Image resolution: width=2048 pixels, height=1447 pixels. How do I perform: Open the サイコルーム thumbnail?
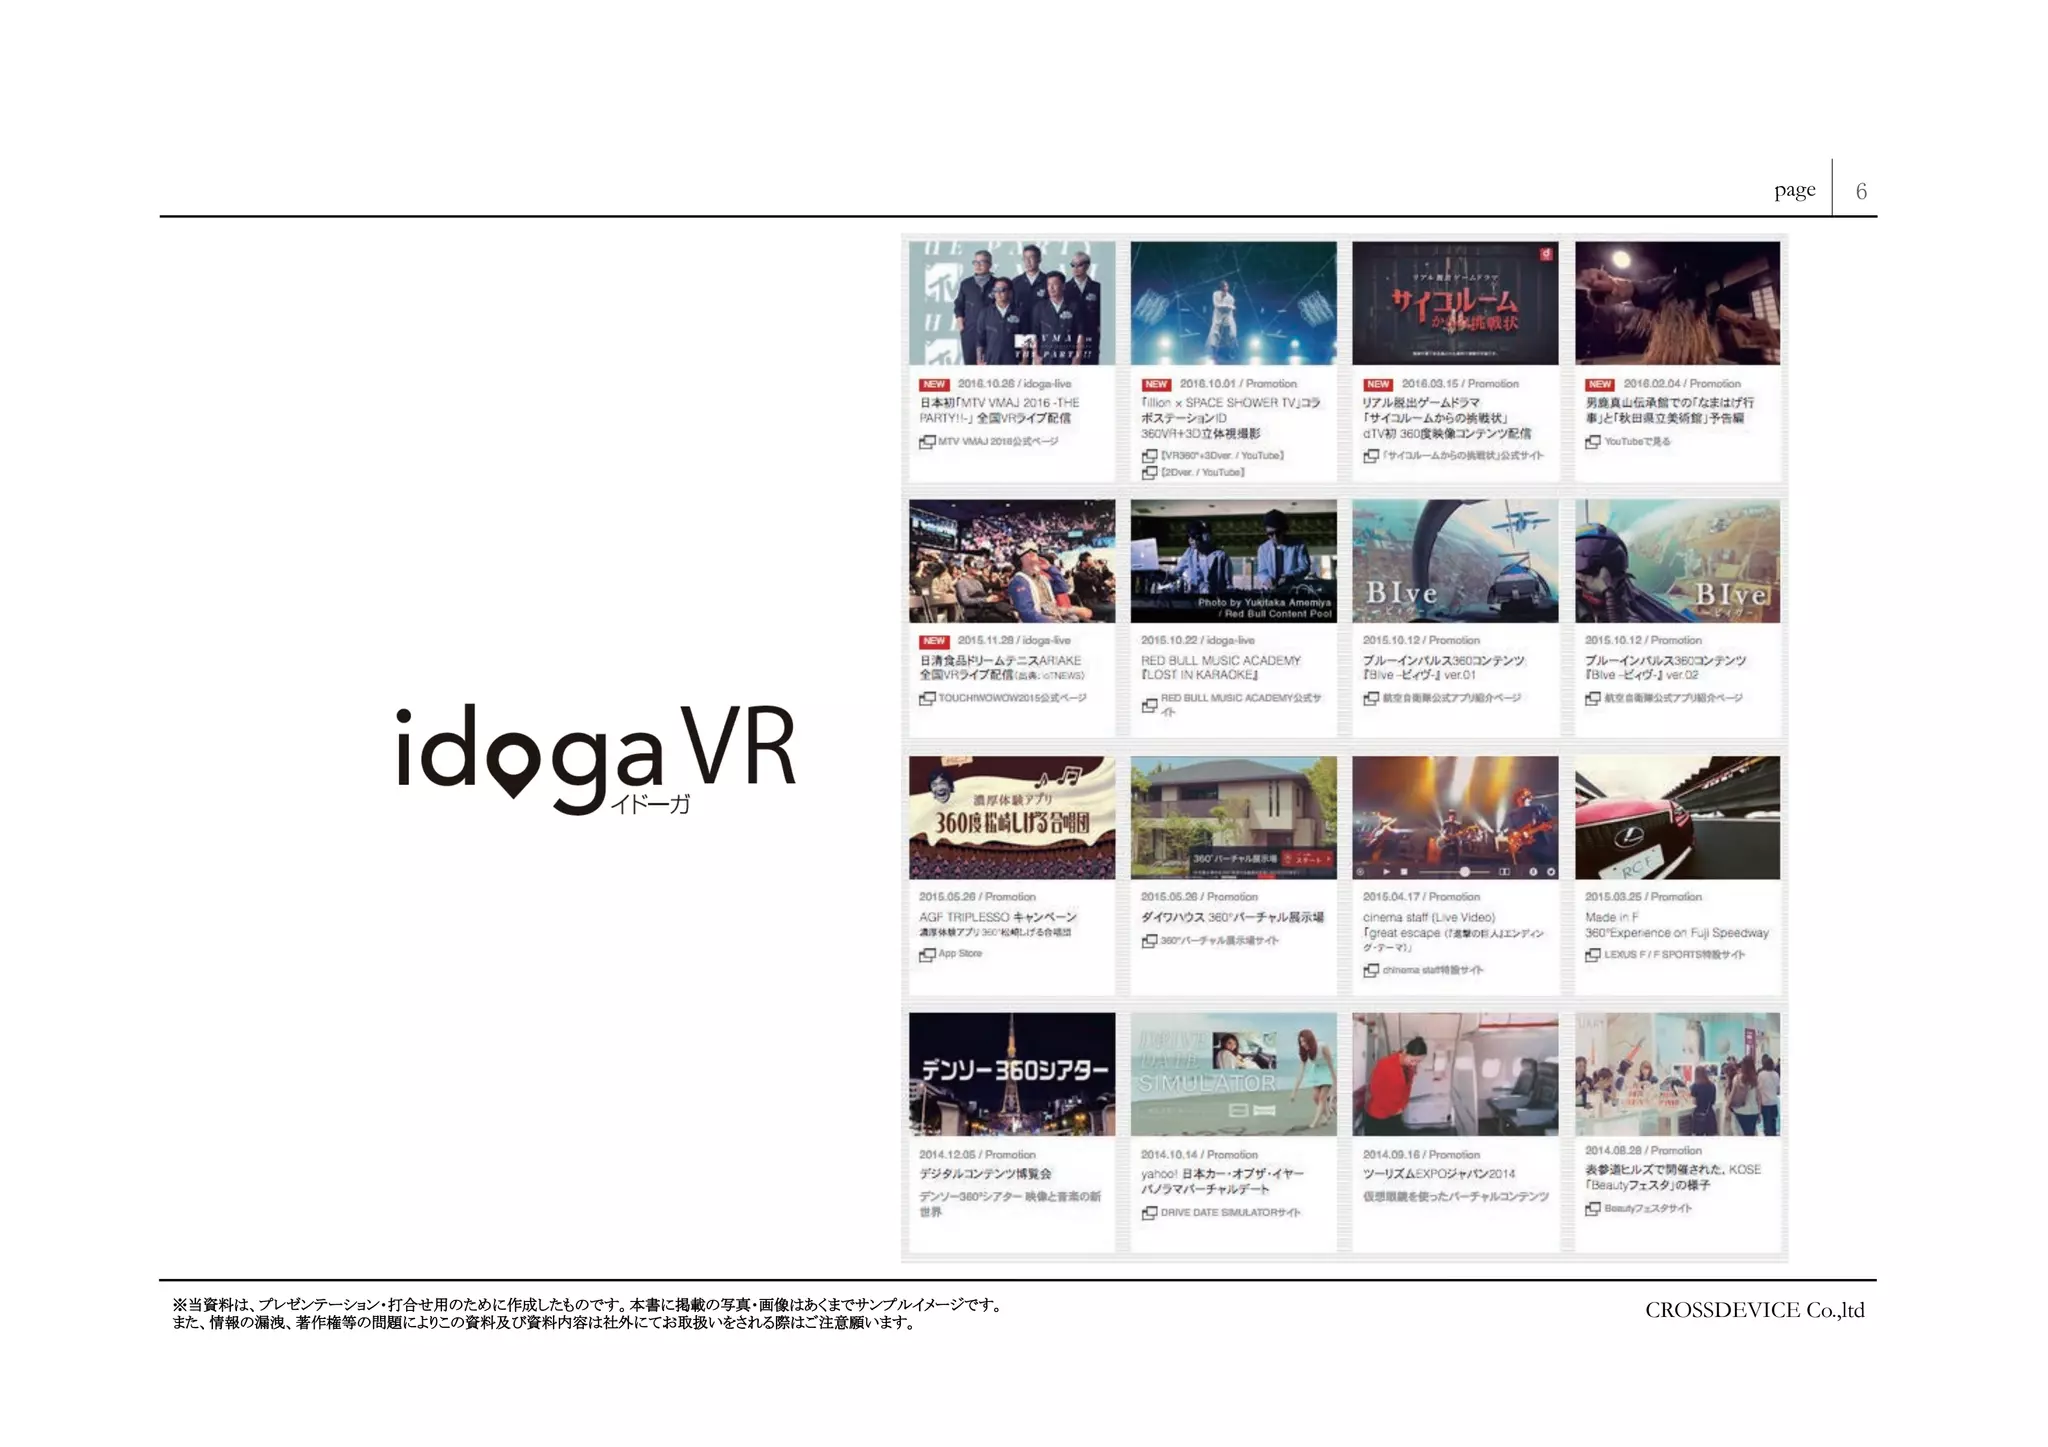pos(1455,303)
